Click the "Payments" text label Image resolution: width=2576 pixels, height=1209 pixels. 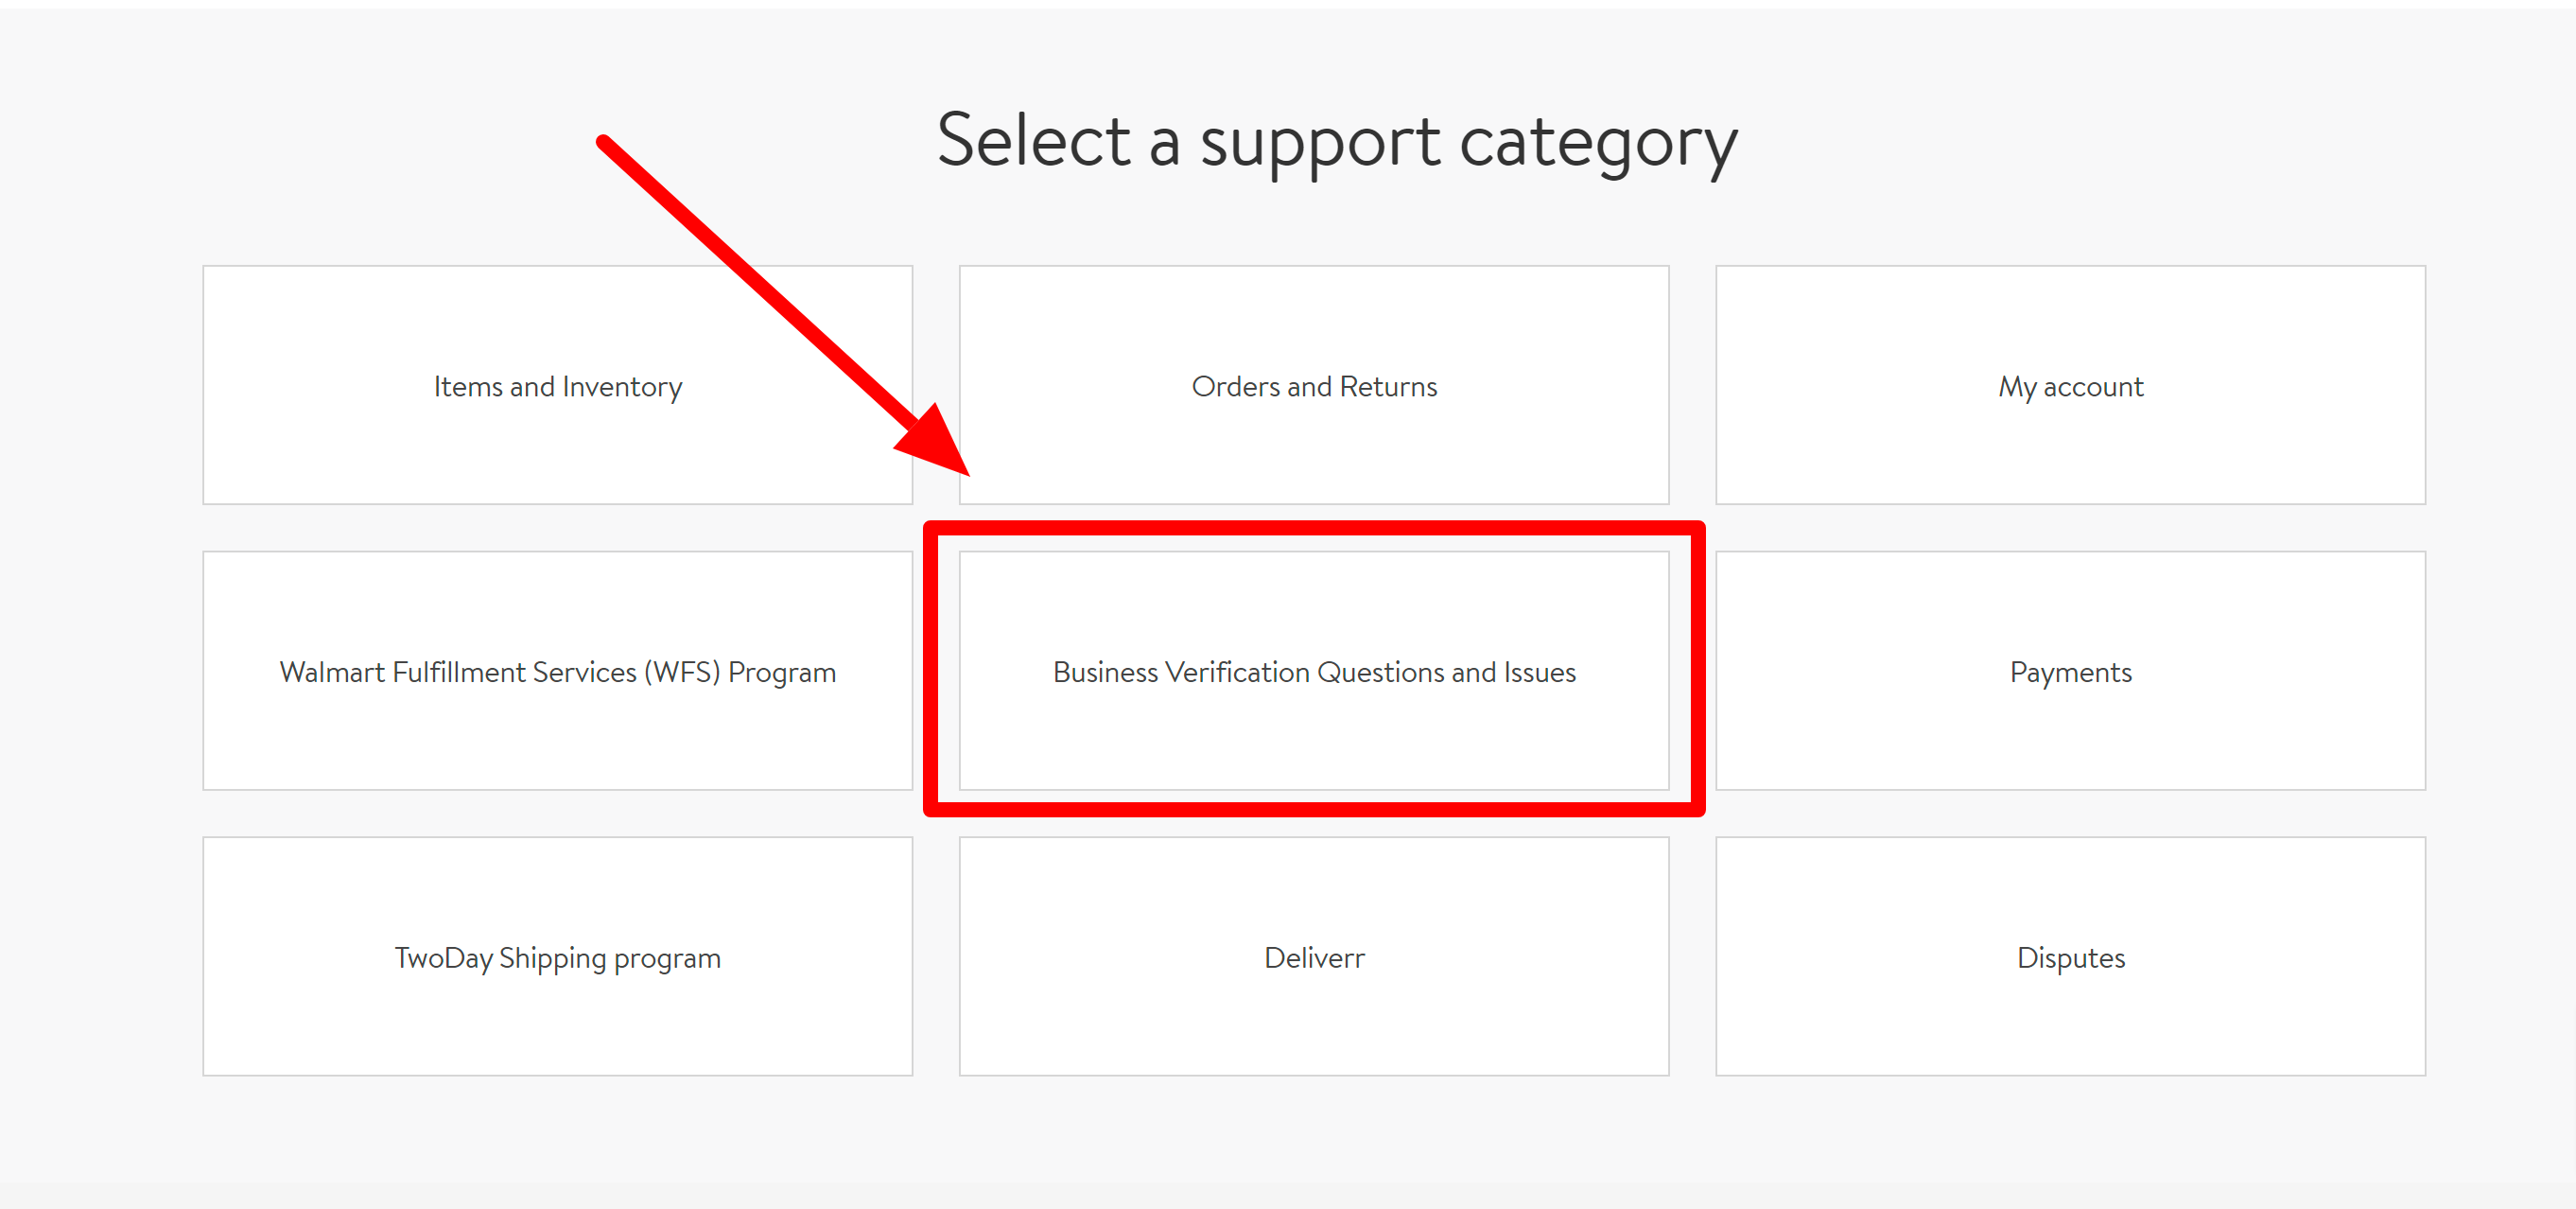tap(2070, 673)
